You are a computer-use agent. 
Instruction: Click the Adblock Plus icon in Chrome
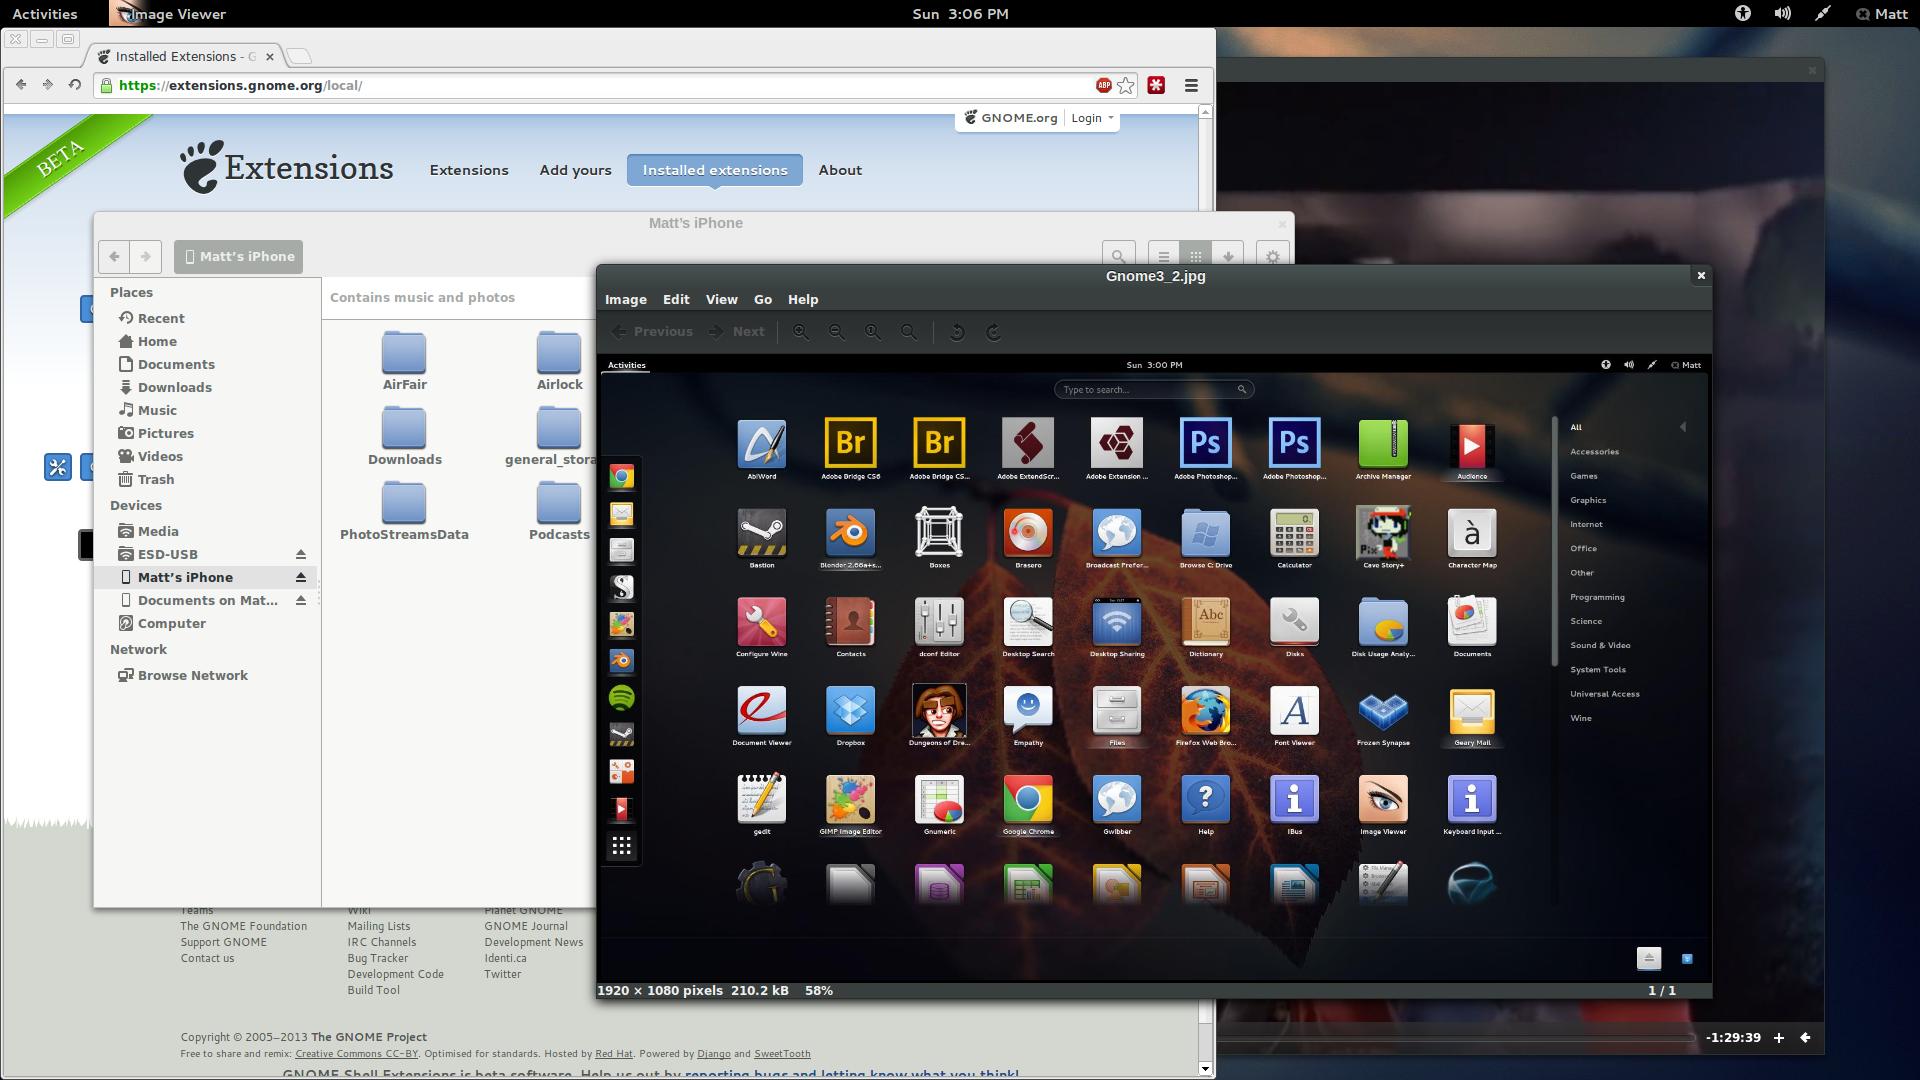[x=1103, y=85]
